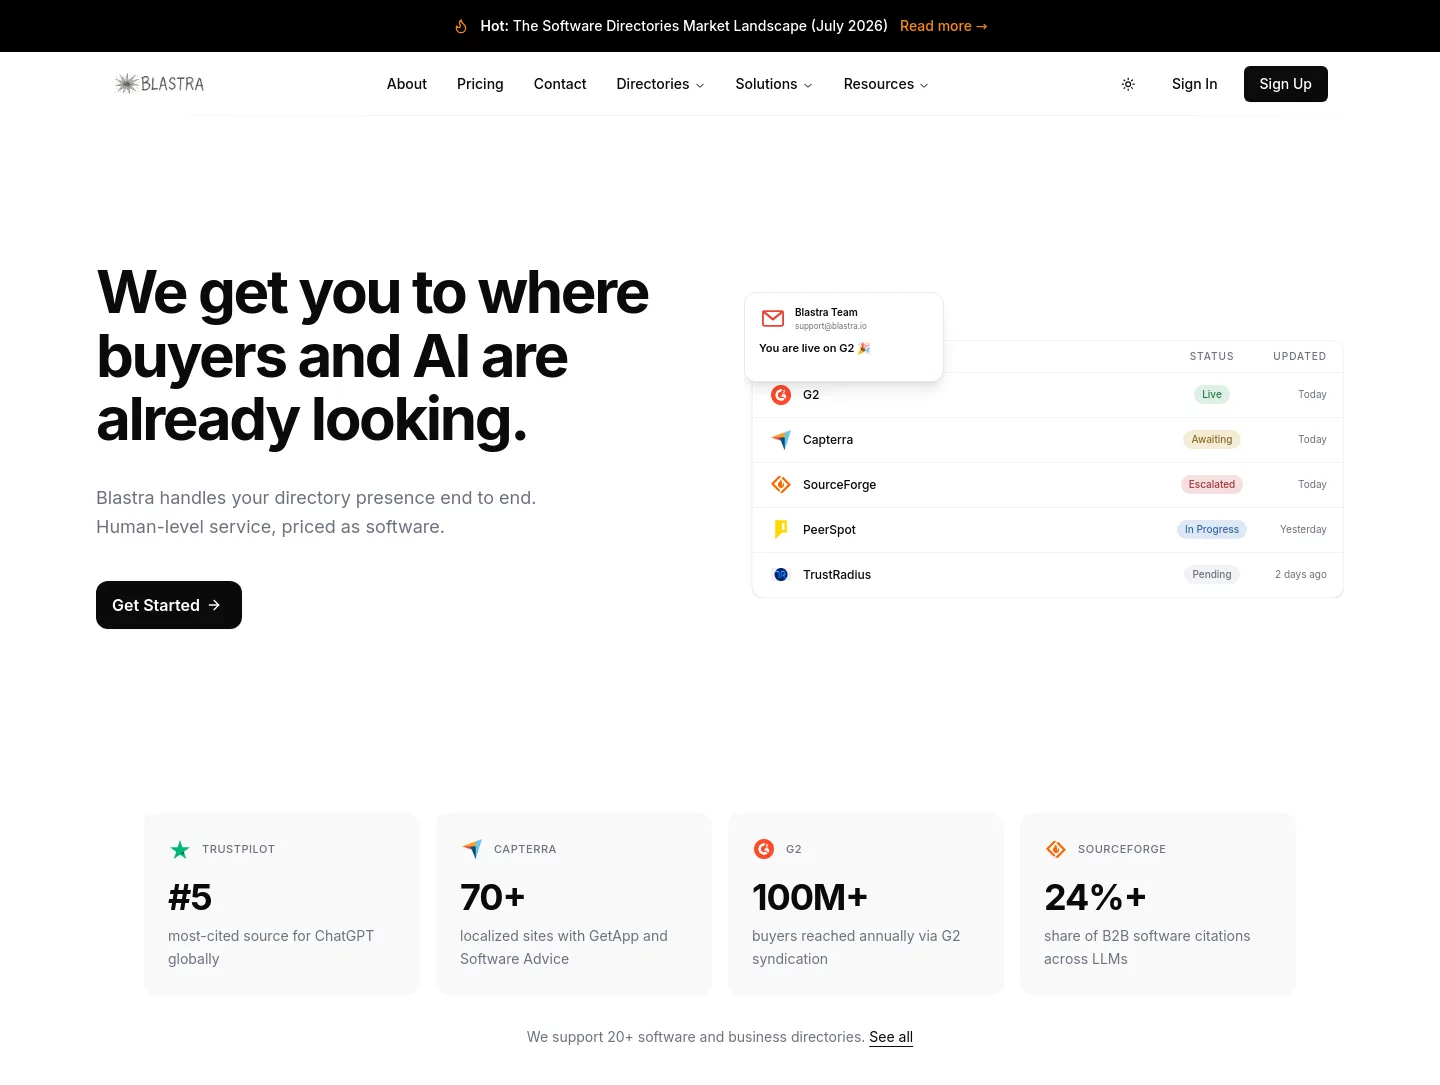1440x1085 pixels.
Task: Click the UPDATED column header
Action: 1300,356
